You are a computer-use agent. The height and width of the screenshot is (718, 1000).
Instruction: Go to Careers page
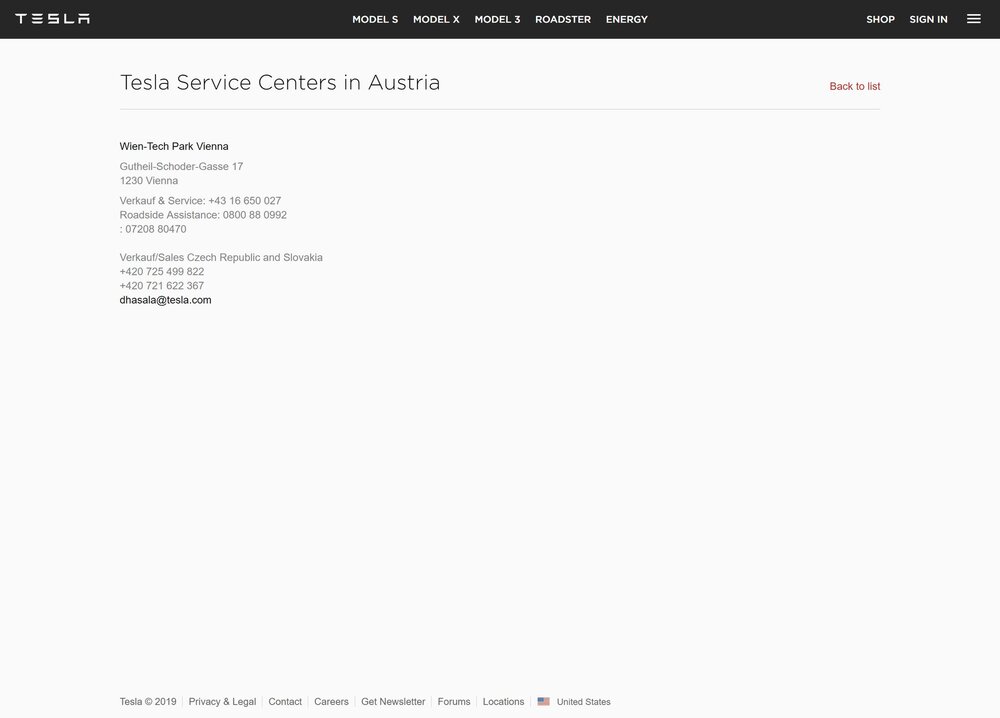tap(331, 701)
